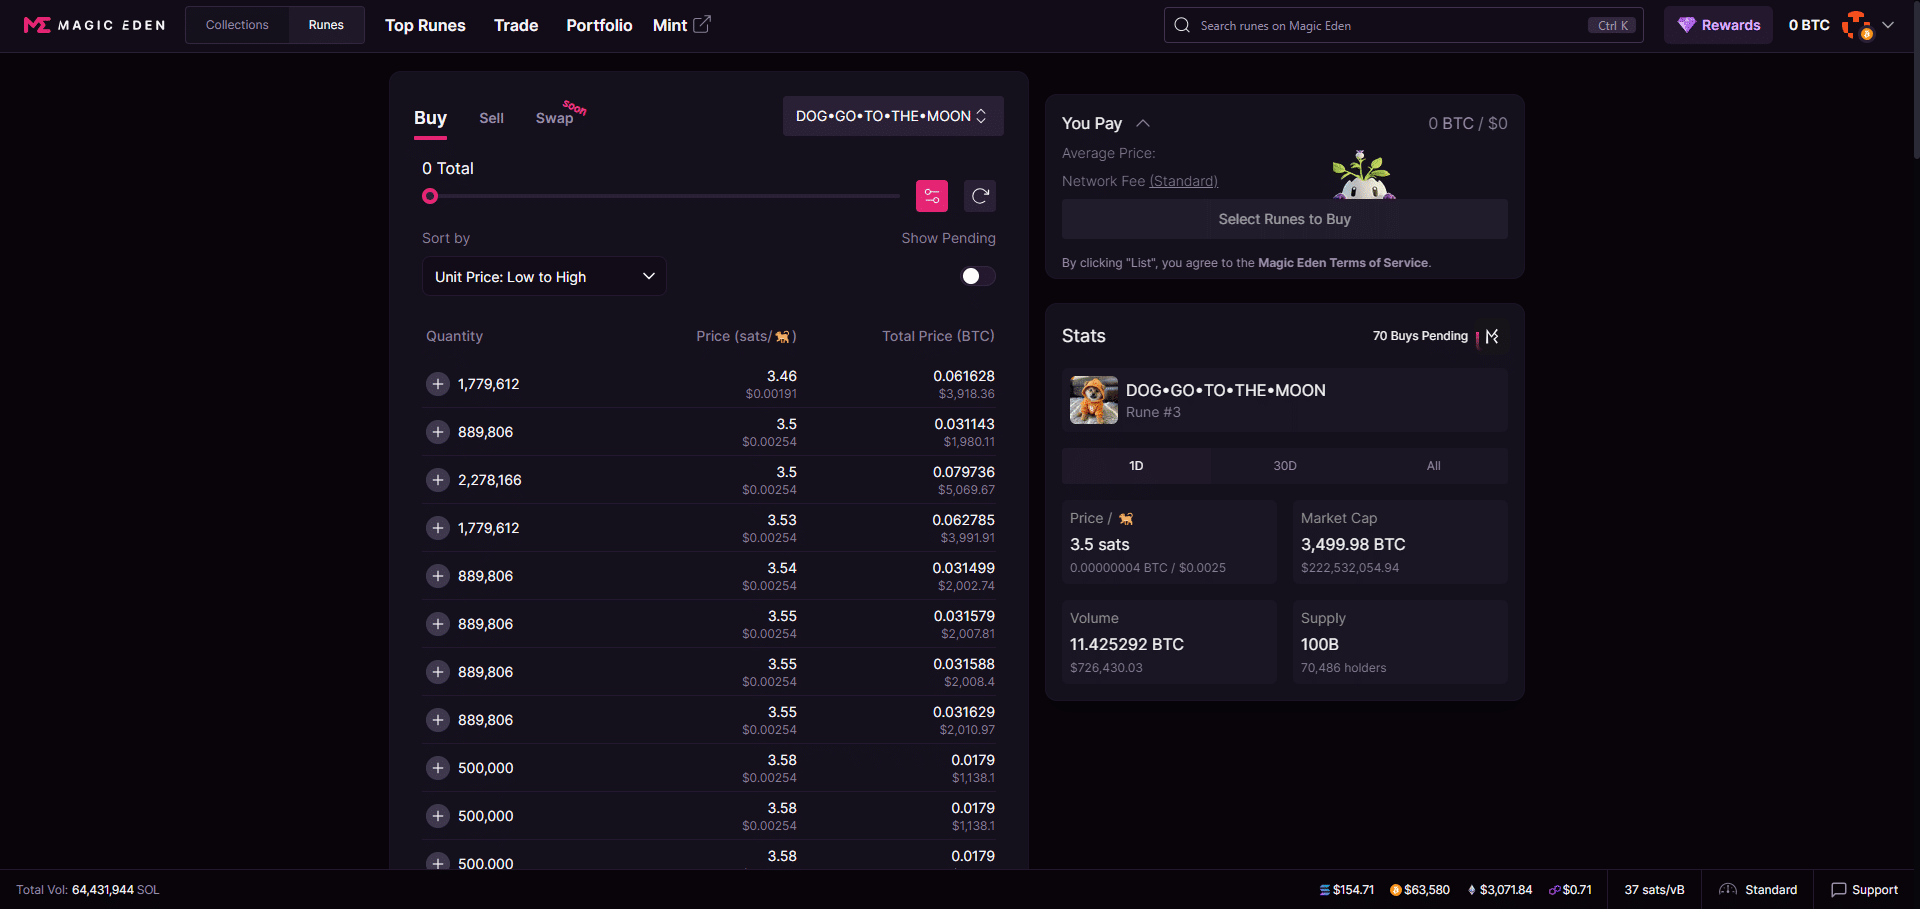Click the Magic Eden icon beside Buys Pending
This screenshot has width=1920, height=909.
[1492, 336]
